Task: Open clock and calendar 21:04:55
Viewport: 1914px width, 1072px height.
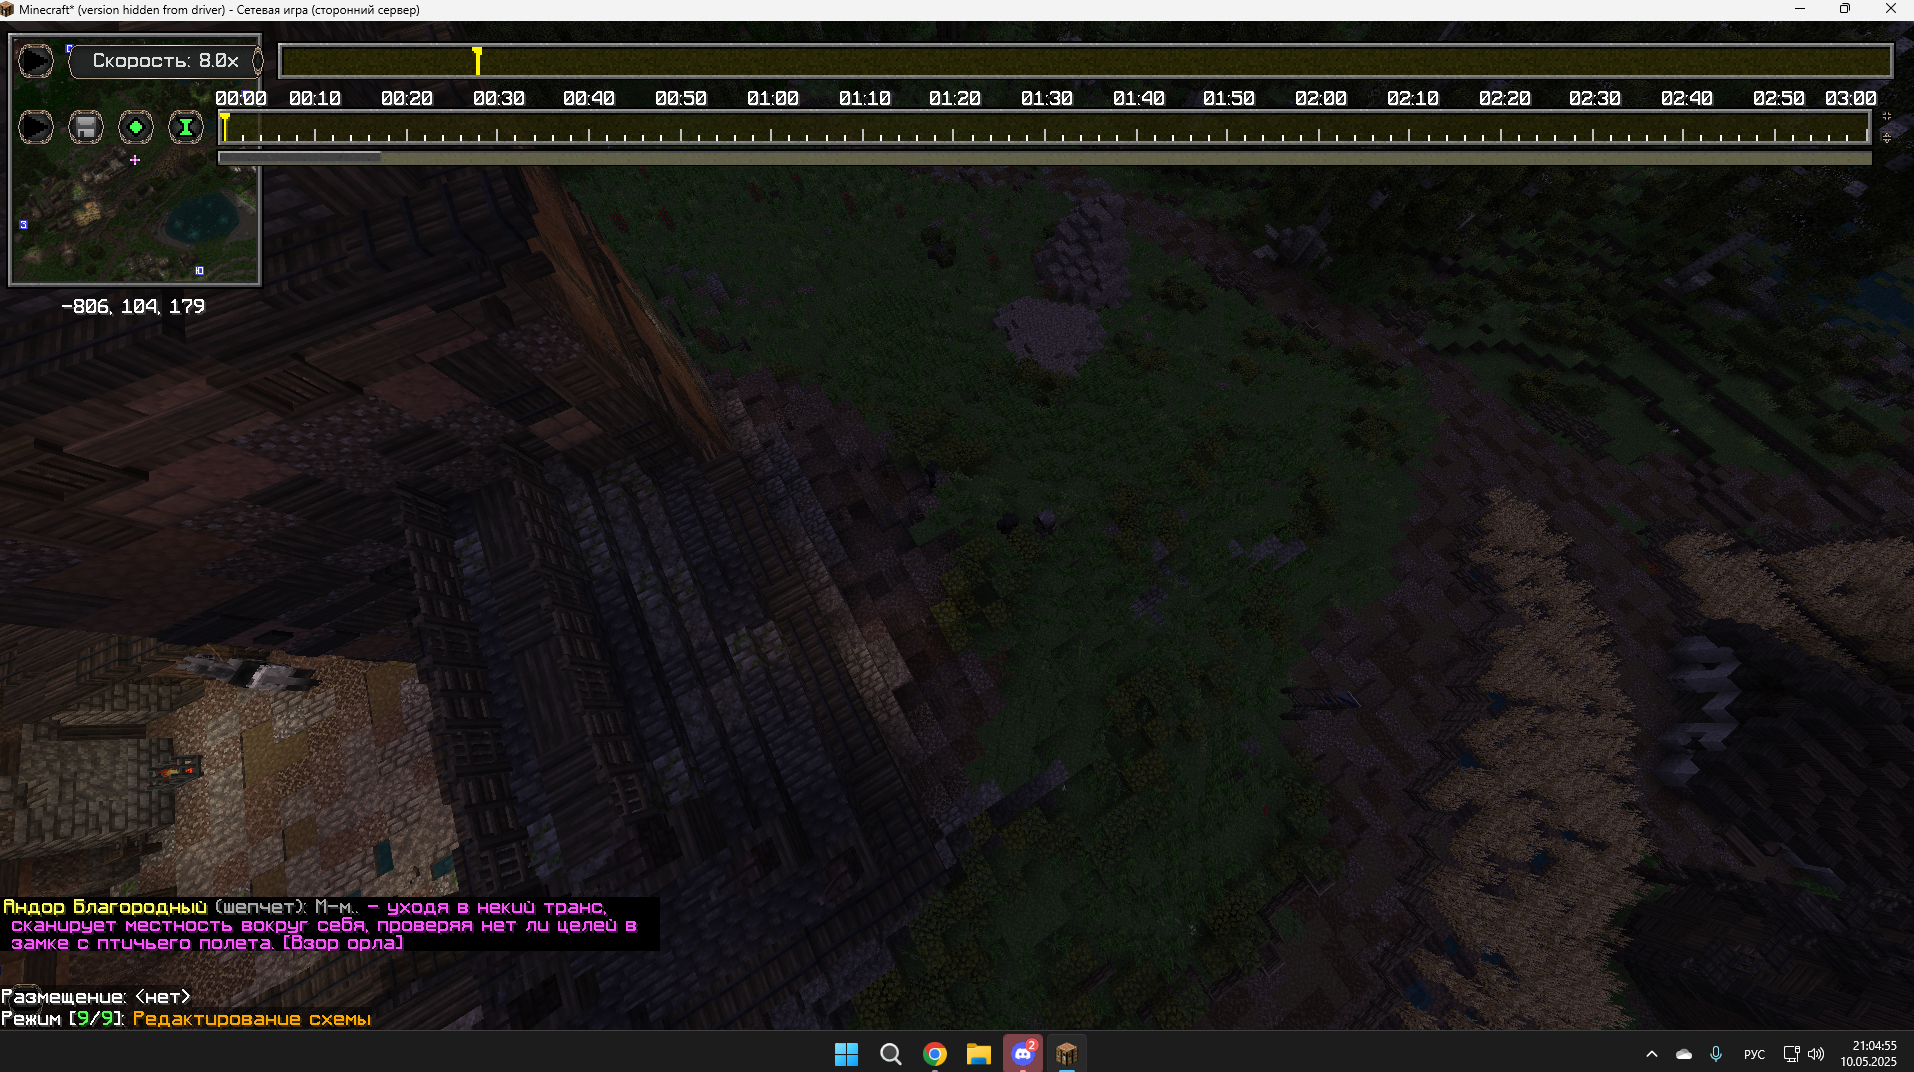Action: click(1868, 1054)
